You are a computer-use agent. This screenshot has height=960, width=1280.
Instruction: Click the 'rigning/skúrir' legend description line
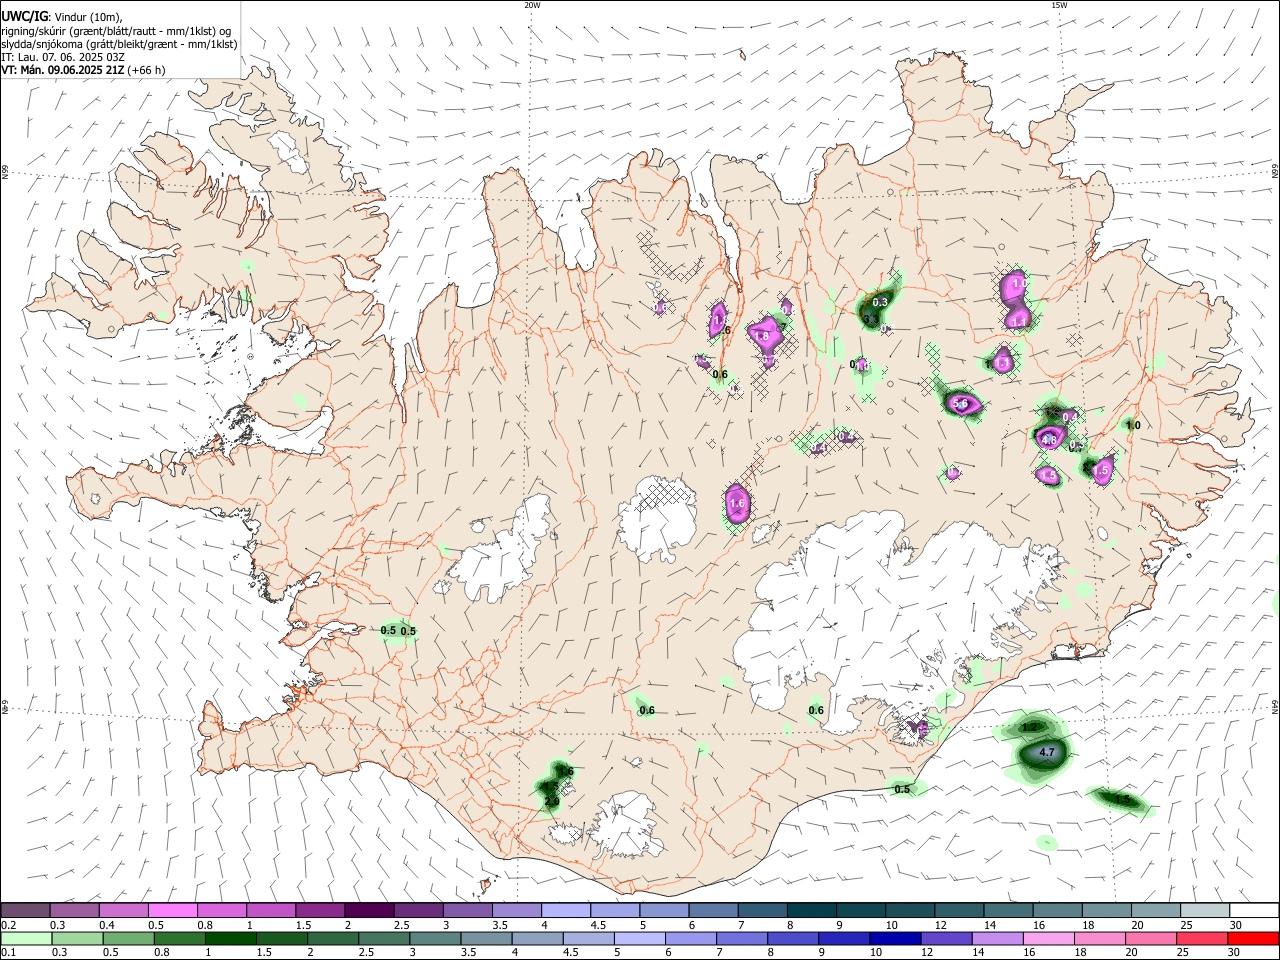(115, 30)
